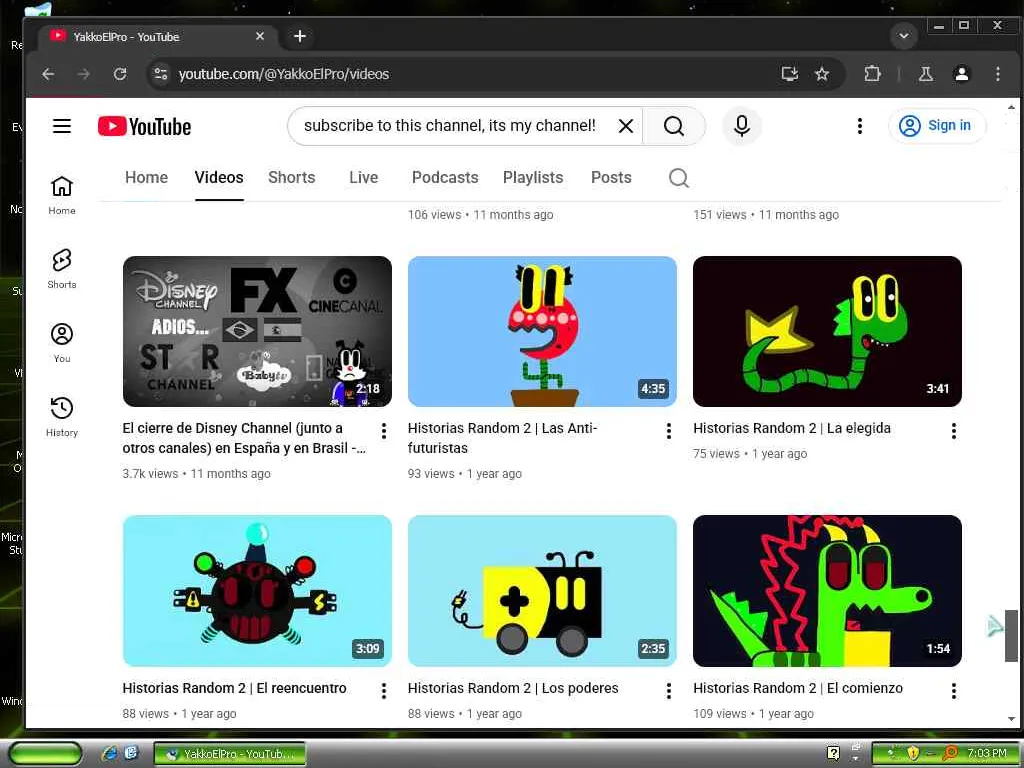1024x768 pixels.
Task: Click the install app icon in address bar
Action: 790,74
